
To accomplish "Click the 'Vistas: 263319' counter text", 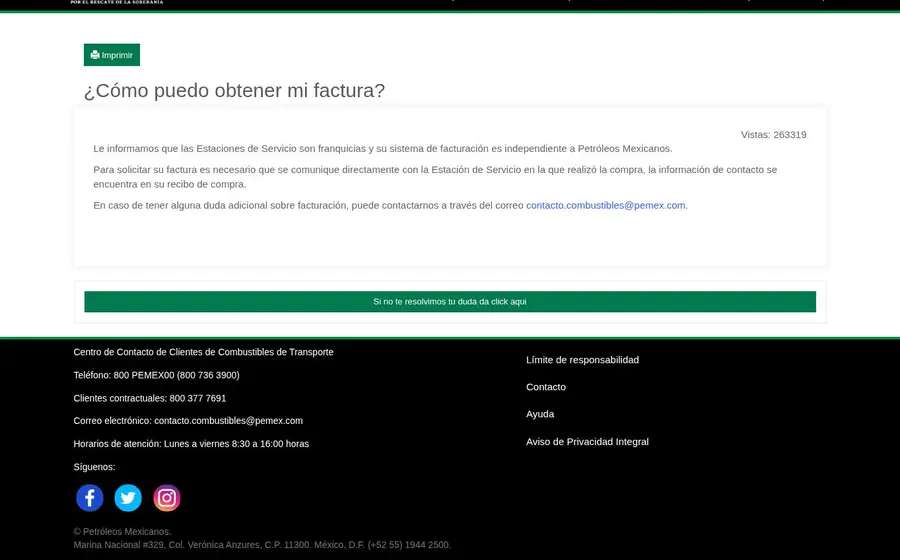I will tap(774, 135).
